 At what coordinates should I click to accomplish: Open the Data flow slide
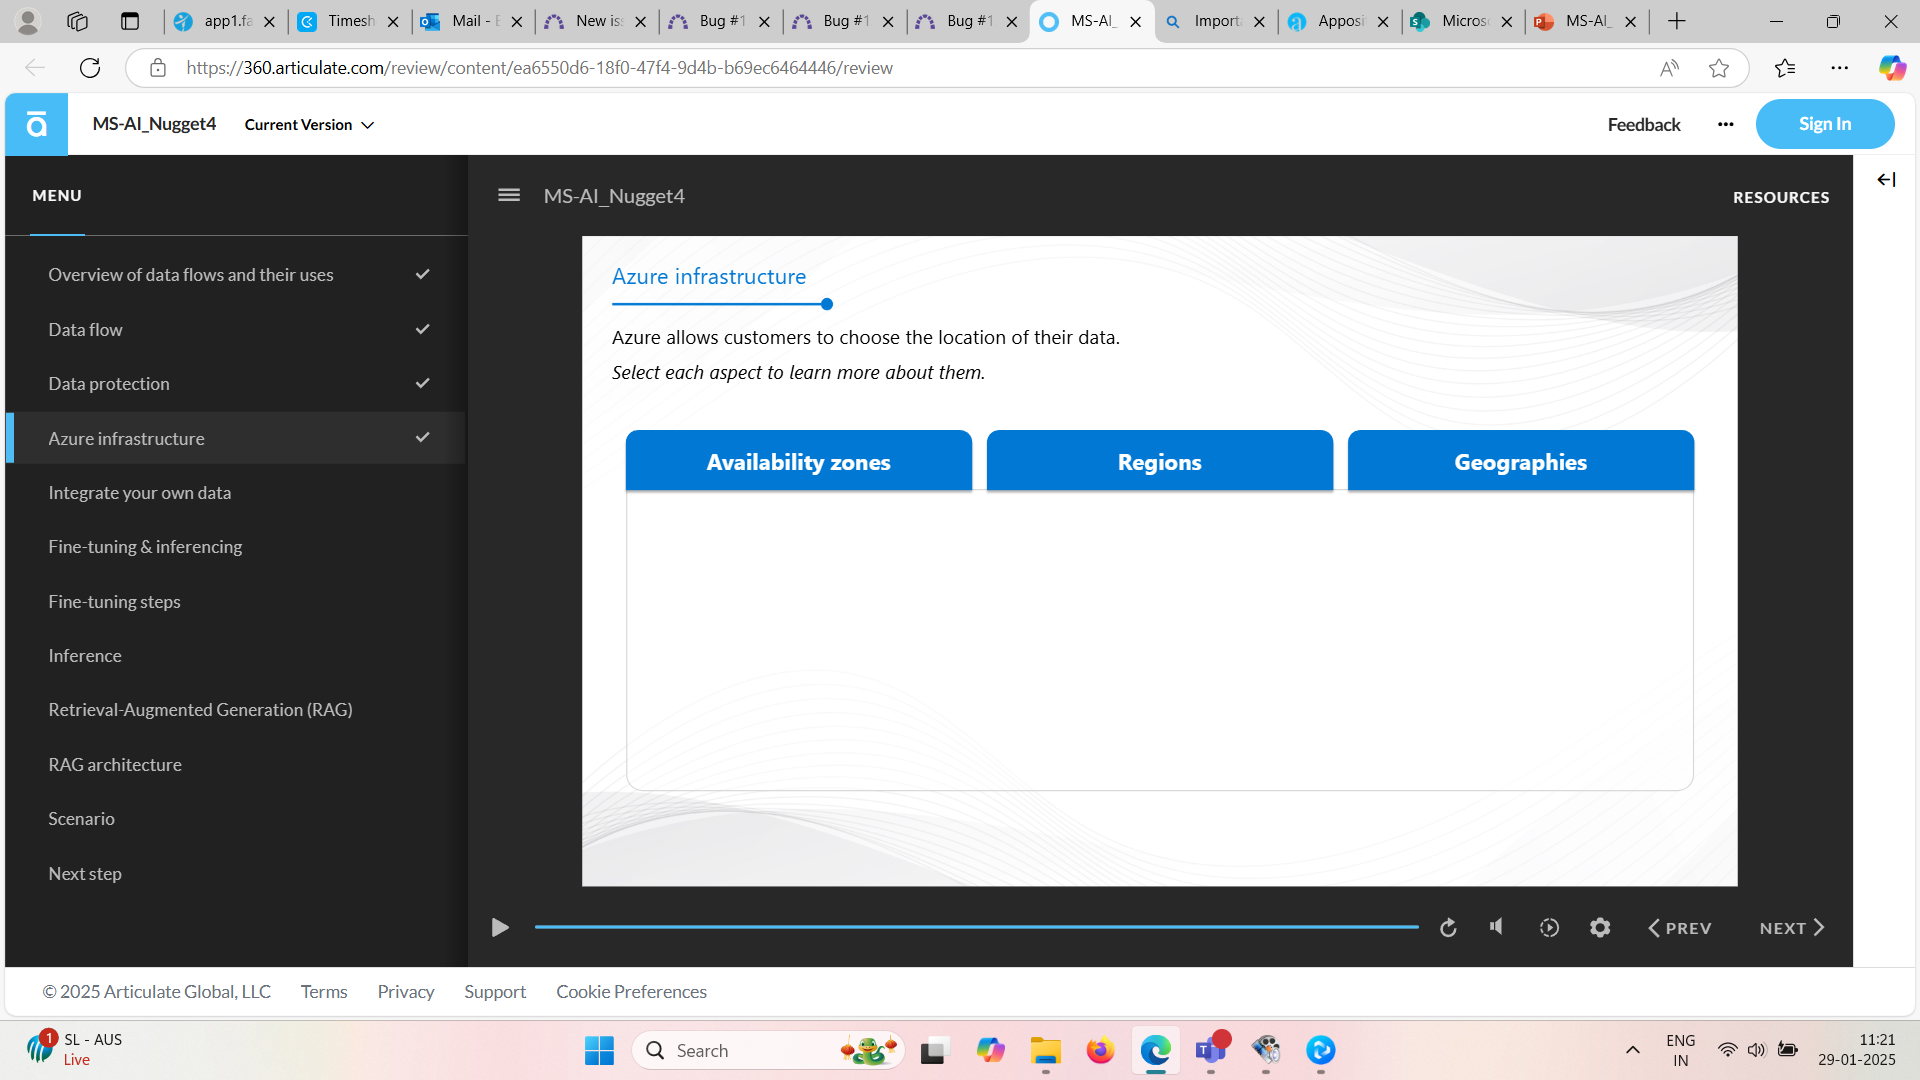tap(236, 329)
